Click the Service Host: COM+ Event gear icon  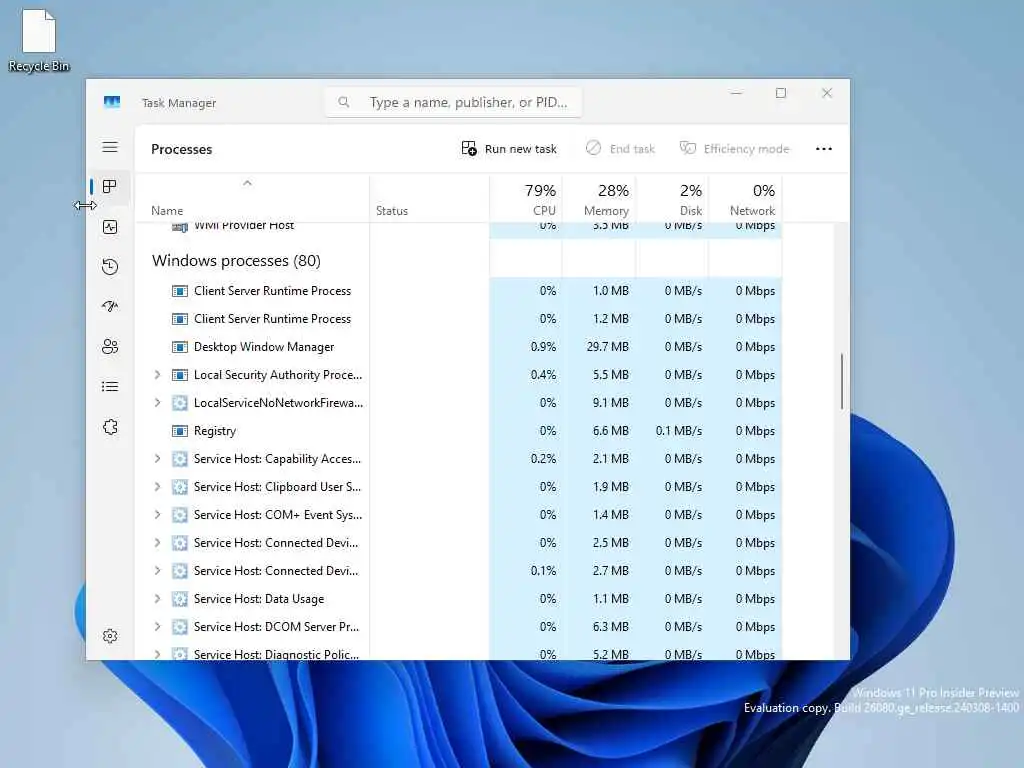[180, 515]
